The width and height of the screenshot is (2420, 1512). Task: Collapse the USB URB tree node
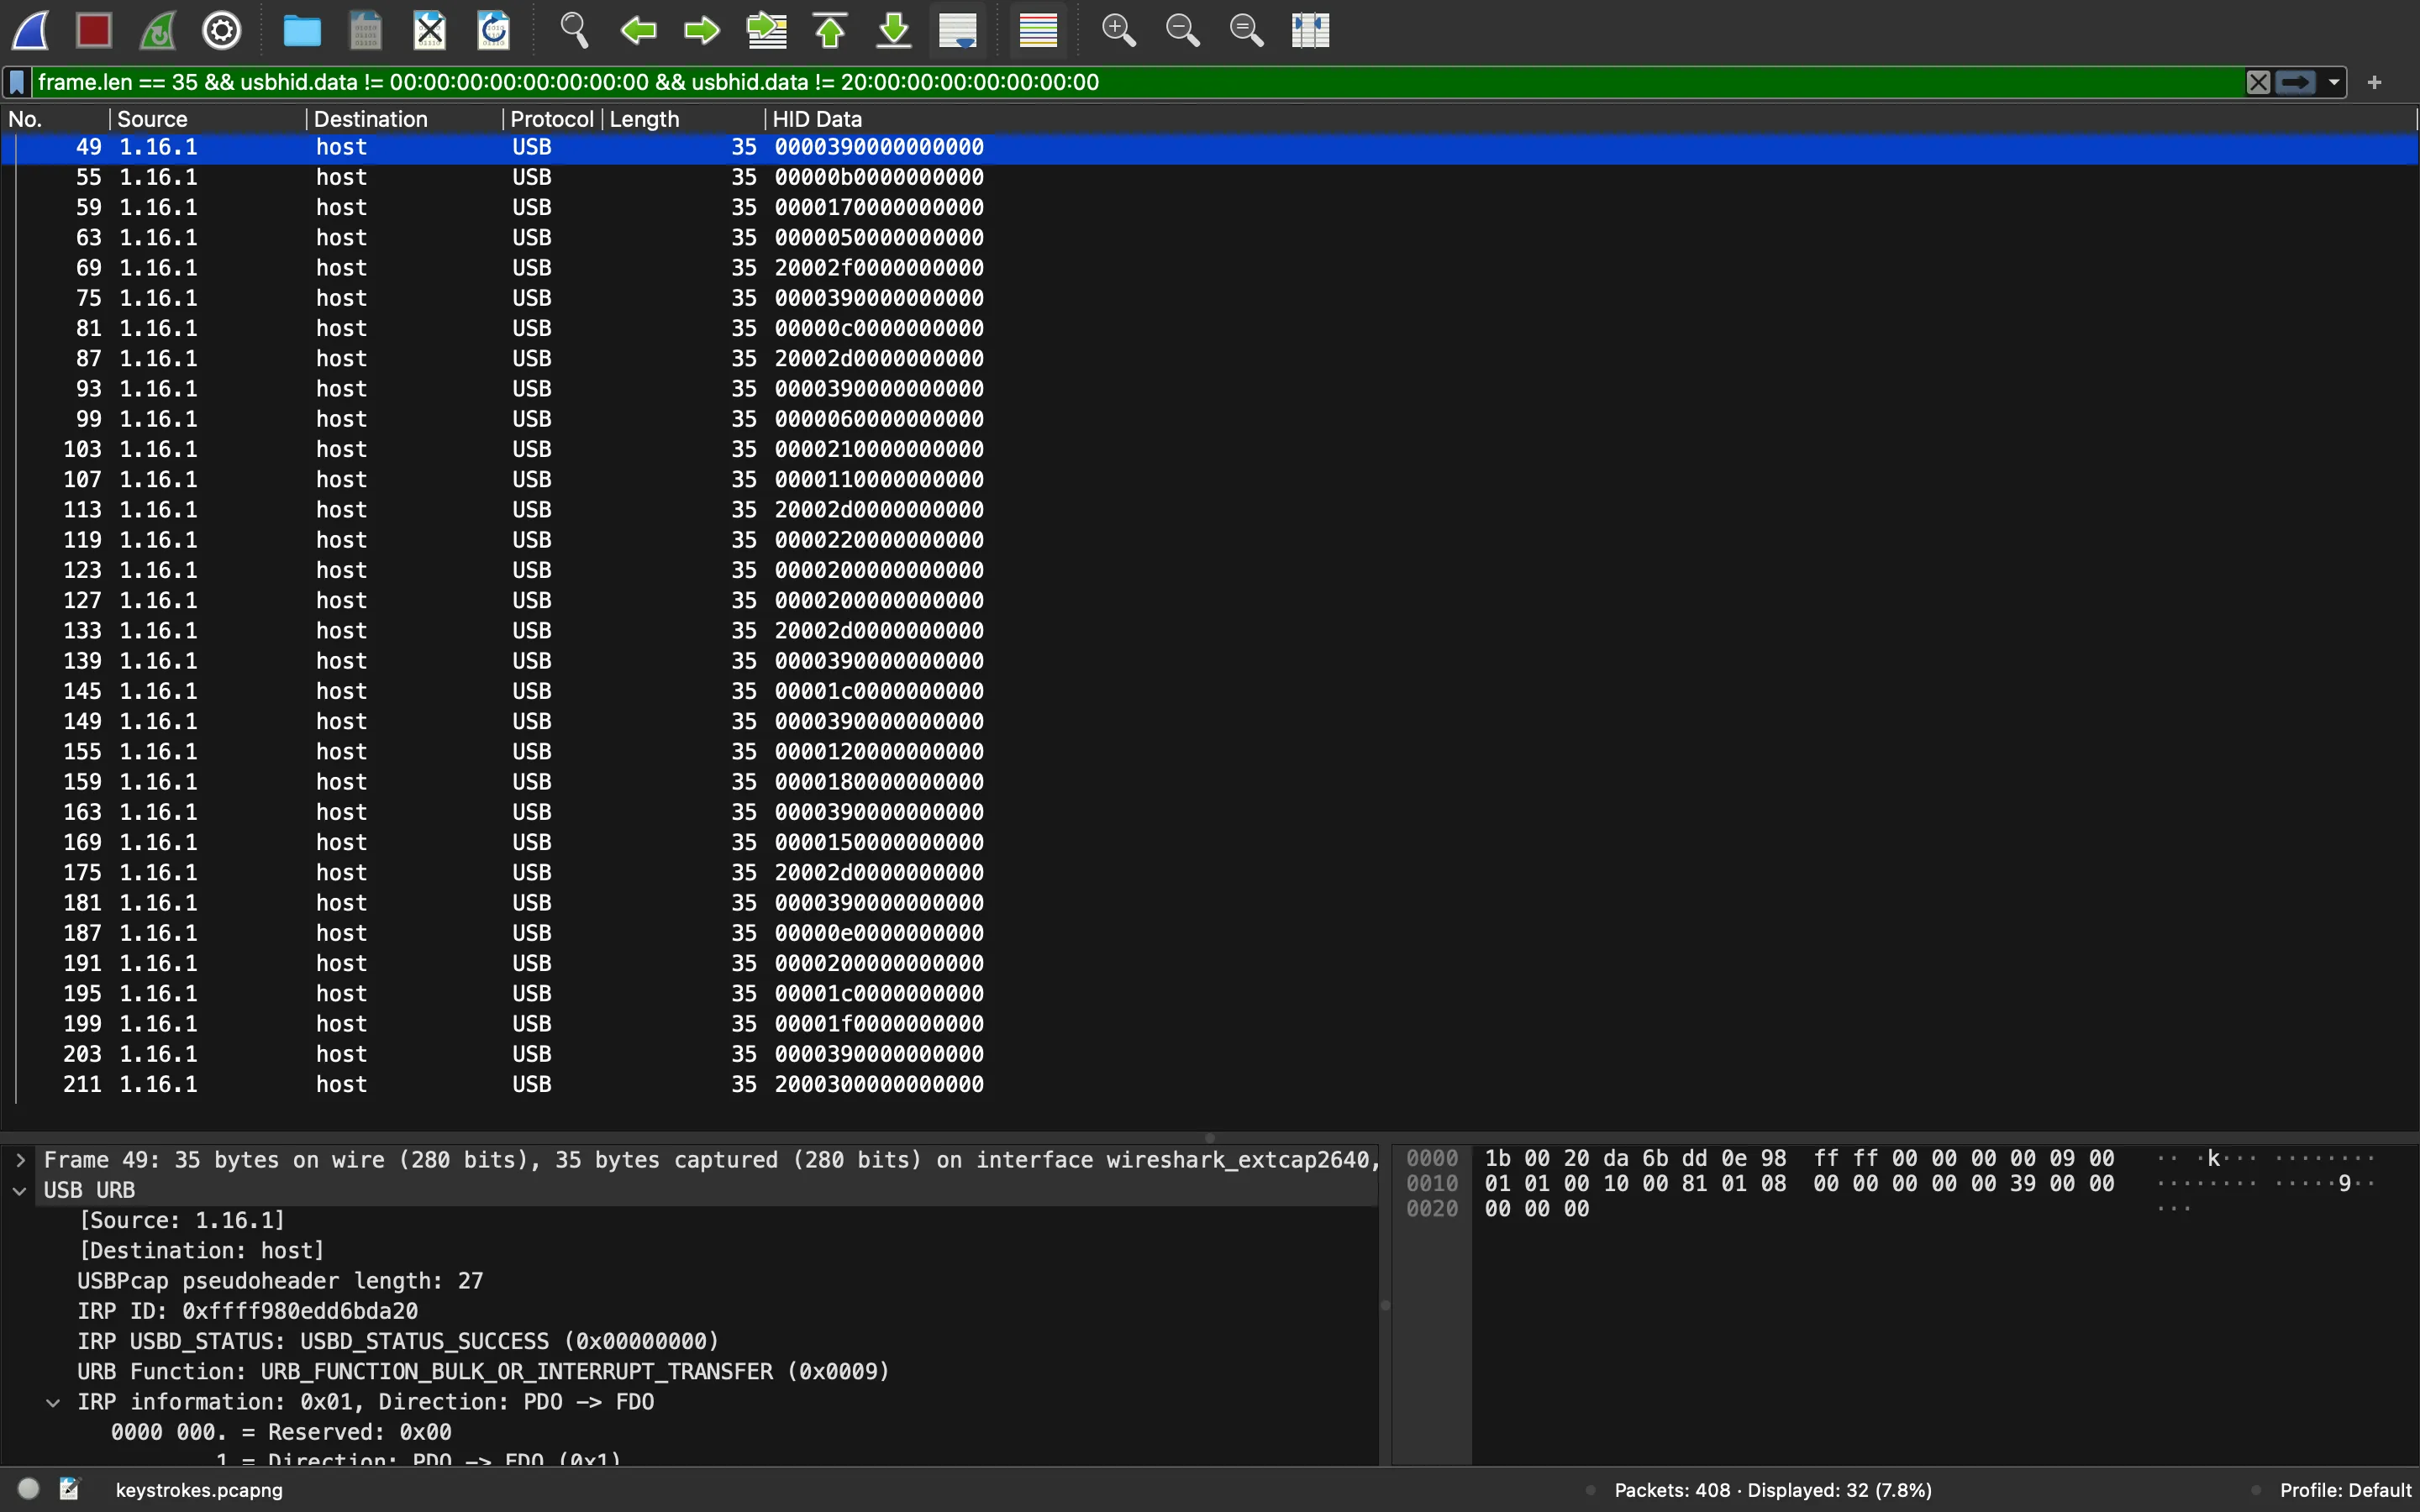pos(20,1191)
